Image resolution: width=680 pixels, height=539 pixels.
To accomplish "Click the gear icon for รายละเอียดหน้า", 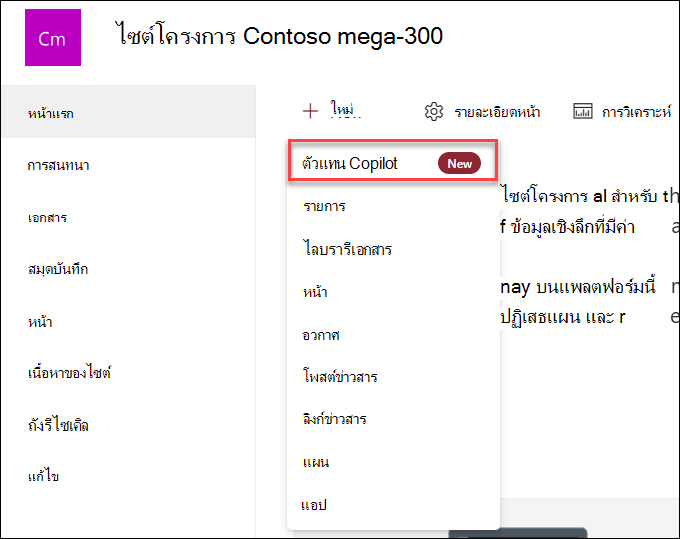I will [x=434, y=112].
